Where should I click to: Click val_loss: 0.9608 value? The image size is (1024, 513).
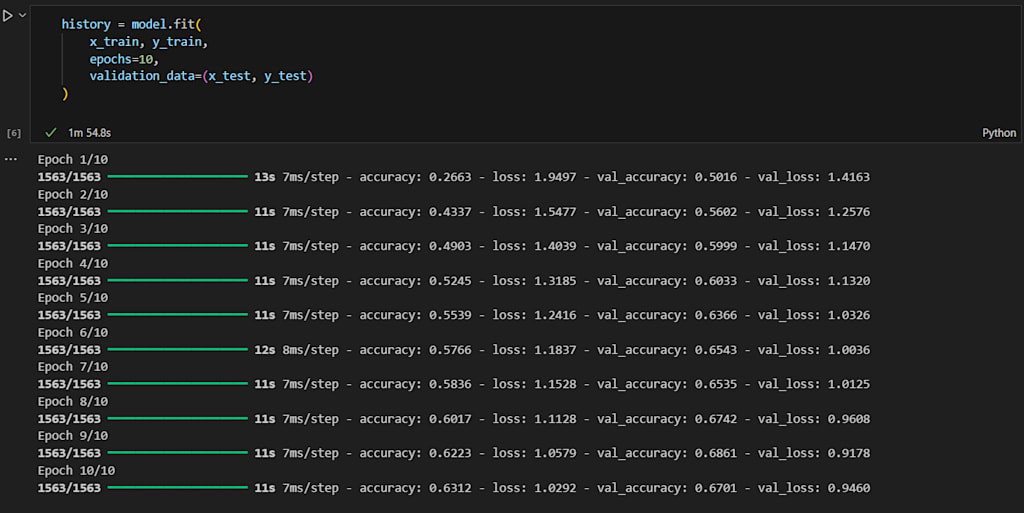(814, 419)
